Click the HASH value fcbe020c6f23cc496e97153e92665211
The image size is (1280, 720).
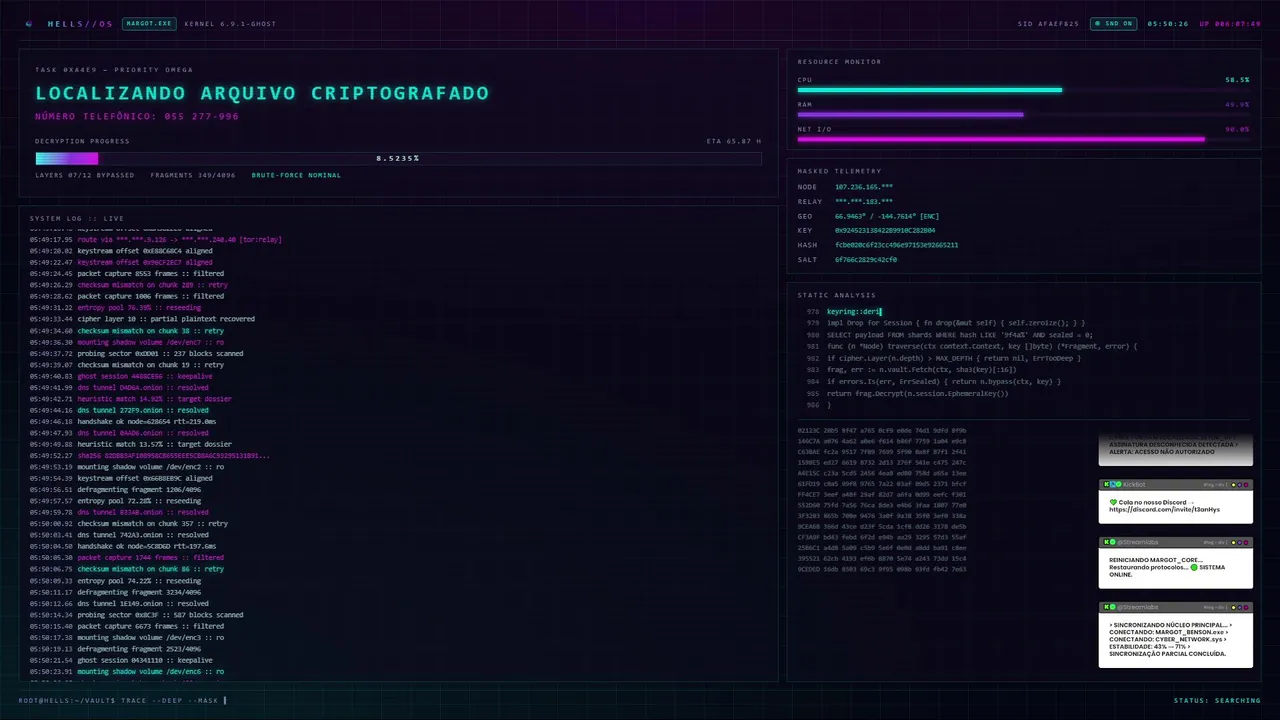896,245
